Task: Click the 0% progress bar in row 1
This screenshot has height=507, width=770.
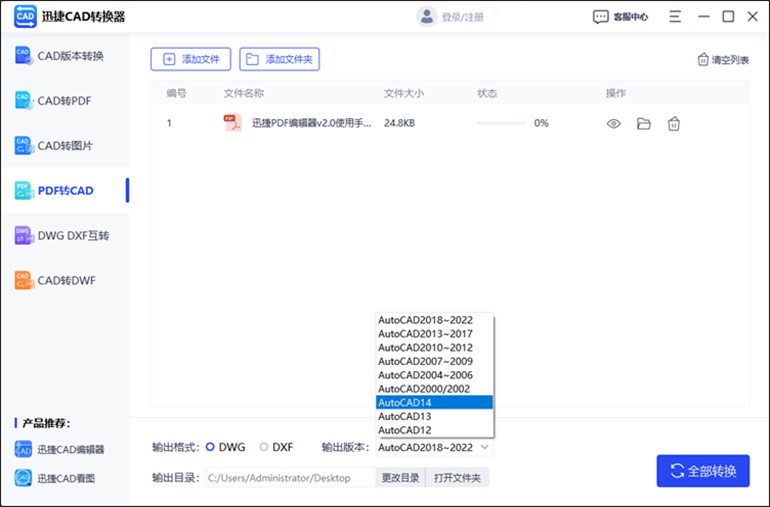Action: click(501, 123)
